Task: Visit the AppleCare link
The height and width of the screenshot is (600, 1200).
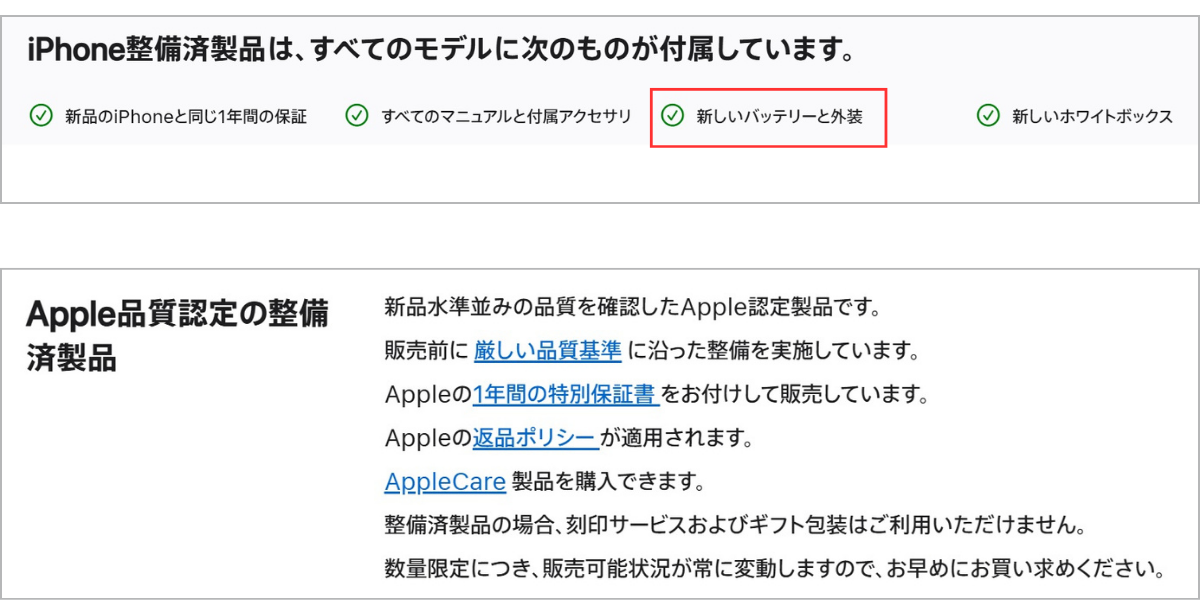Action: point(445,482)
